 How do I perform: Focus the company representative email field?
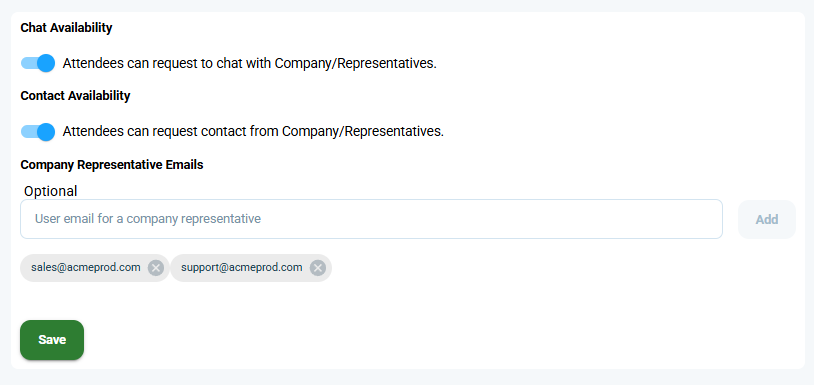click(x=371, y=219)
